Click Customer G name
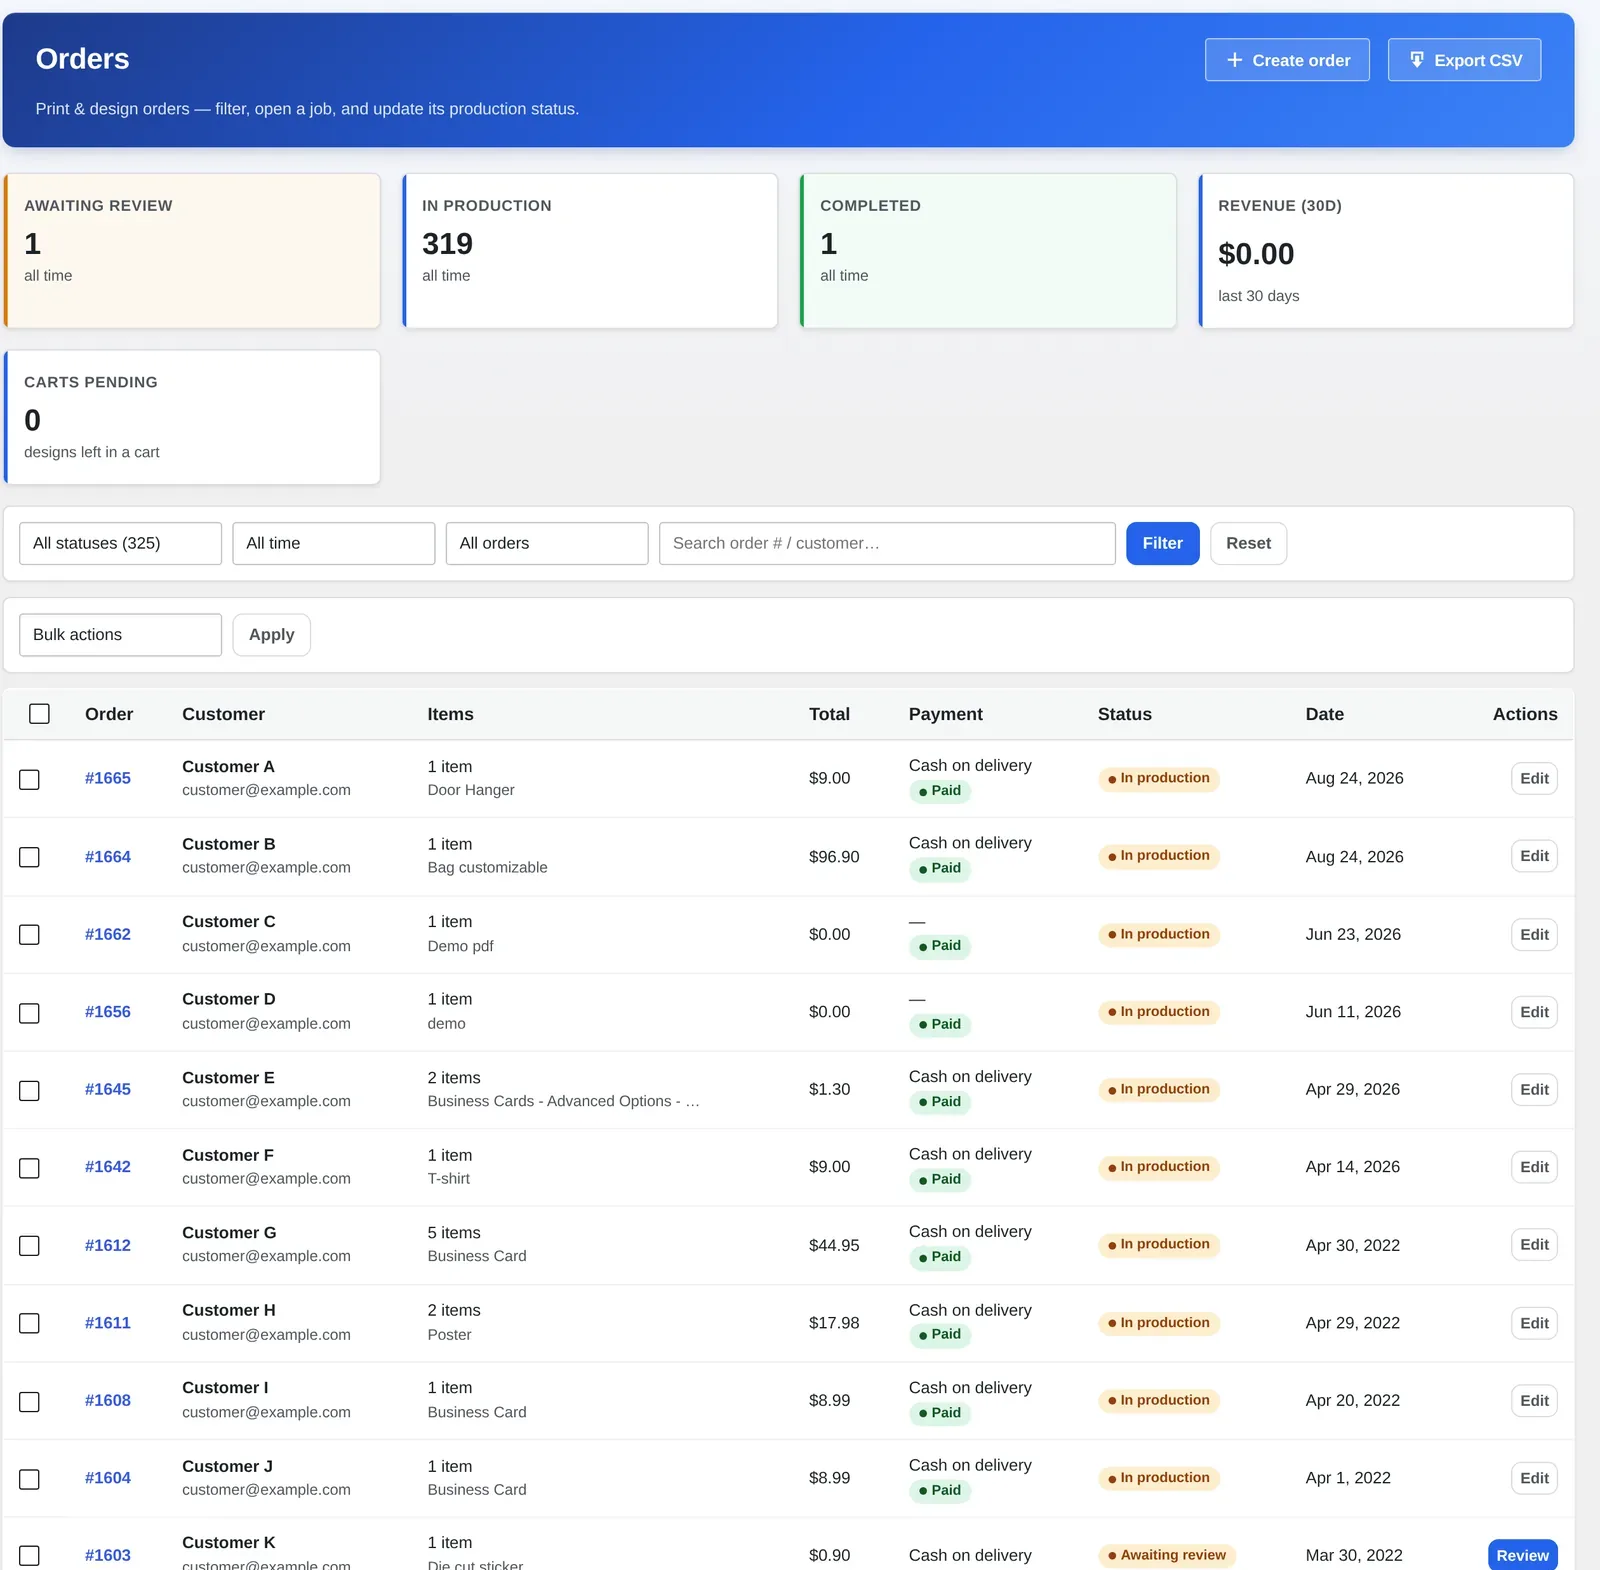The width and height of the screenshot is (1600, 1570). pos(229,1233)
